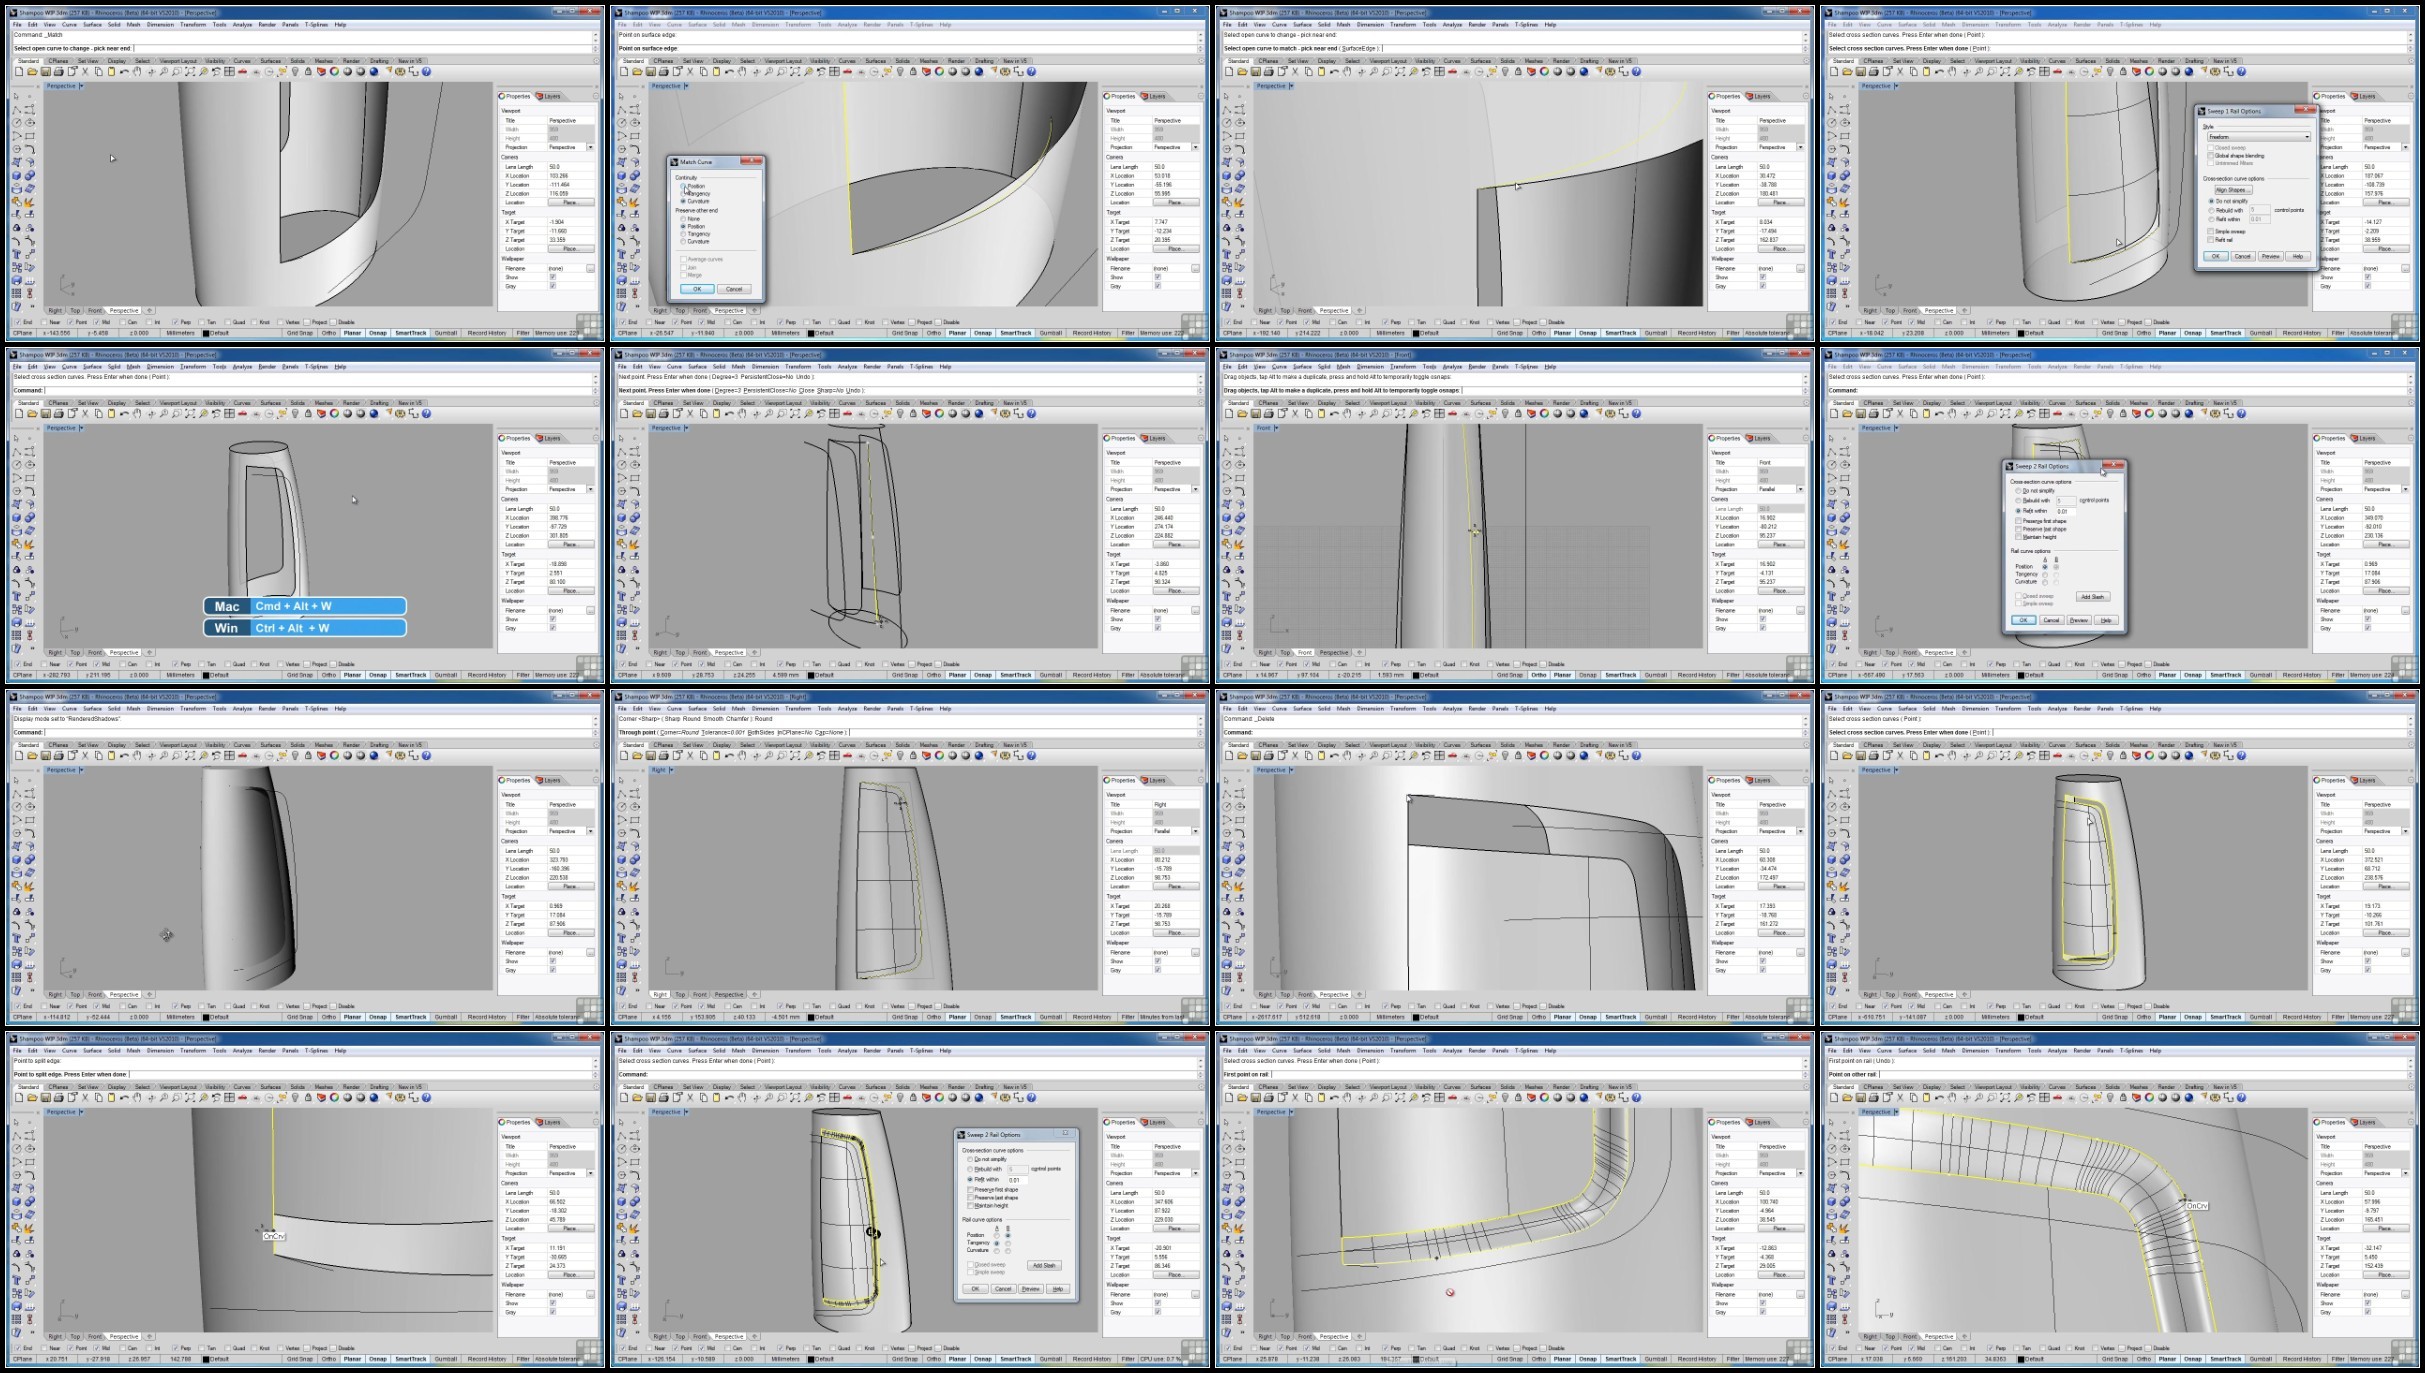Switch to Layers tab right of Match Curve viewport
This screenshot has height=1373, width=2425.
point(1155,96)
